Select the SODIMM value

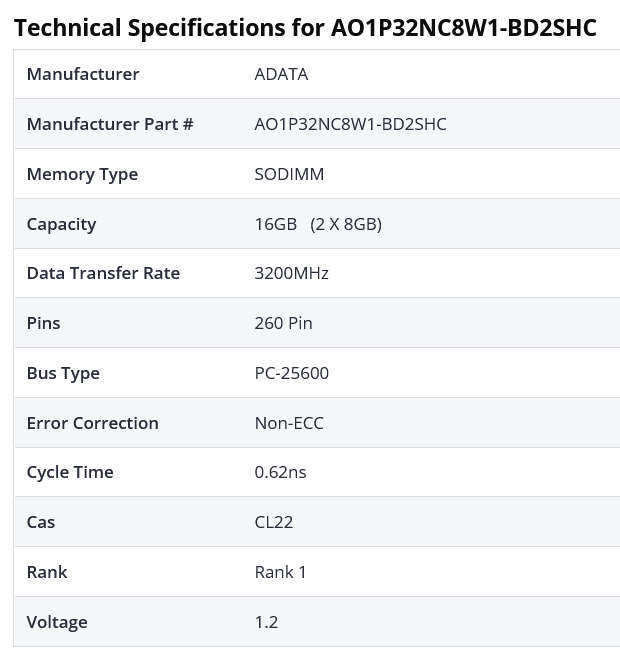[x=289, y=174]
